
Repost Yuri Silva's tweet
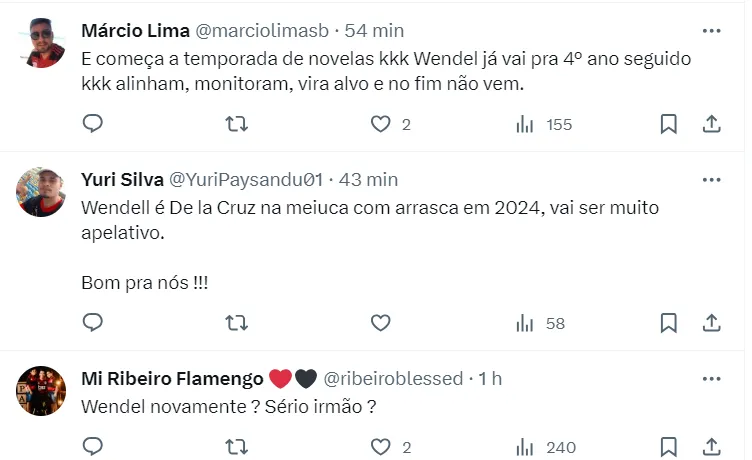point(237,323)
